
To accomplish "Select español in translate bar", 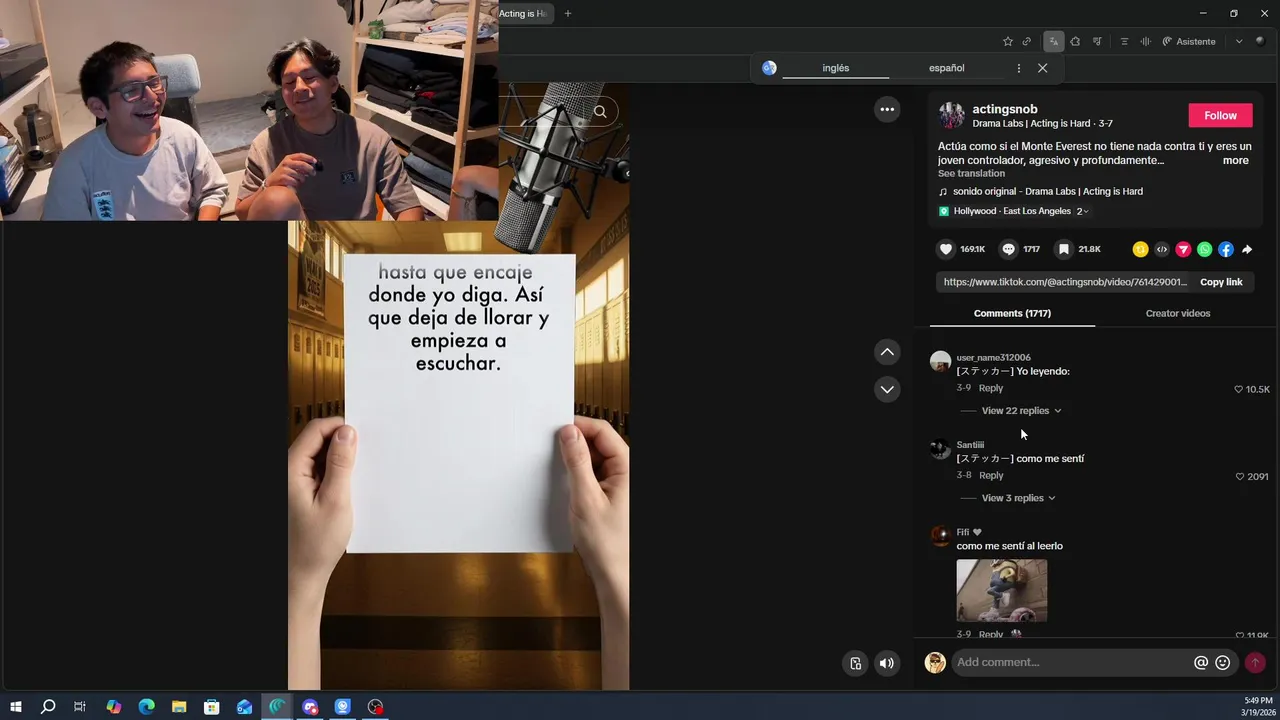I will click(x=946, y=68).
